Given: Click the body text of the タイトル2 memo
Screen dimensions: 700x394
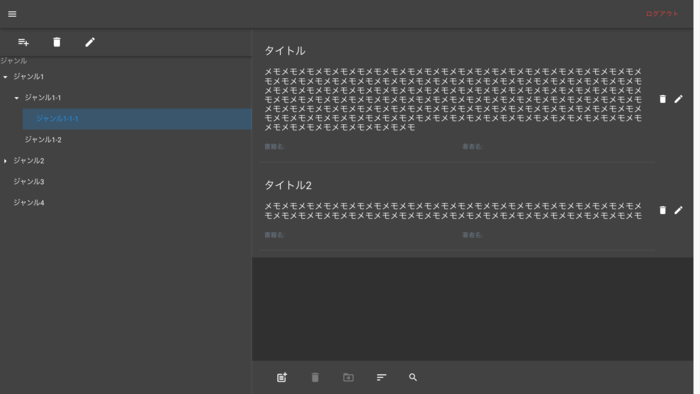Looking at the screenshot, I should (453, 211).
